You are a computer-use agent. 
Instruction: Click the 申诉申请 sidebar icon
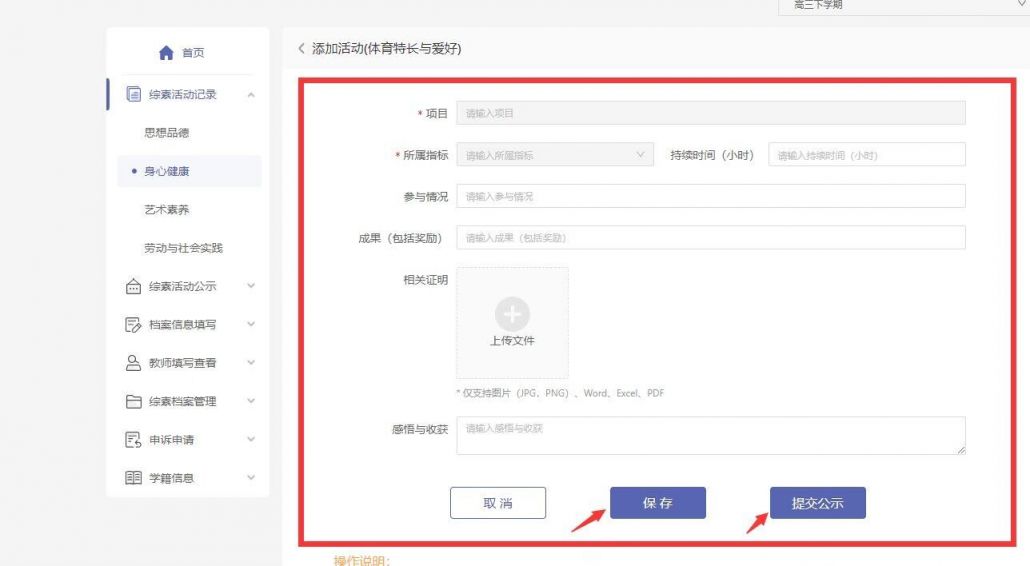tap(133, 440)
